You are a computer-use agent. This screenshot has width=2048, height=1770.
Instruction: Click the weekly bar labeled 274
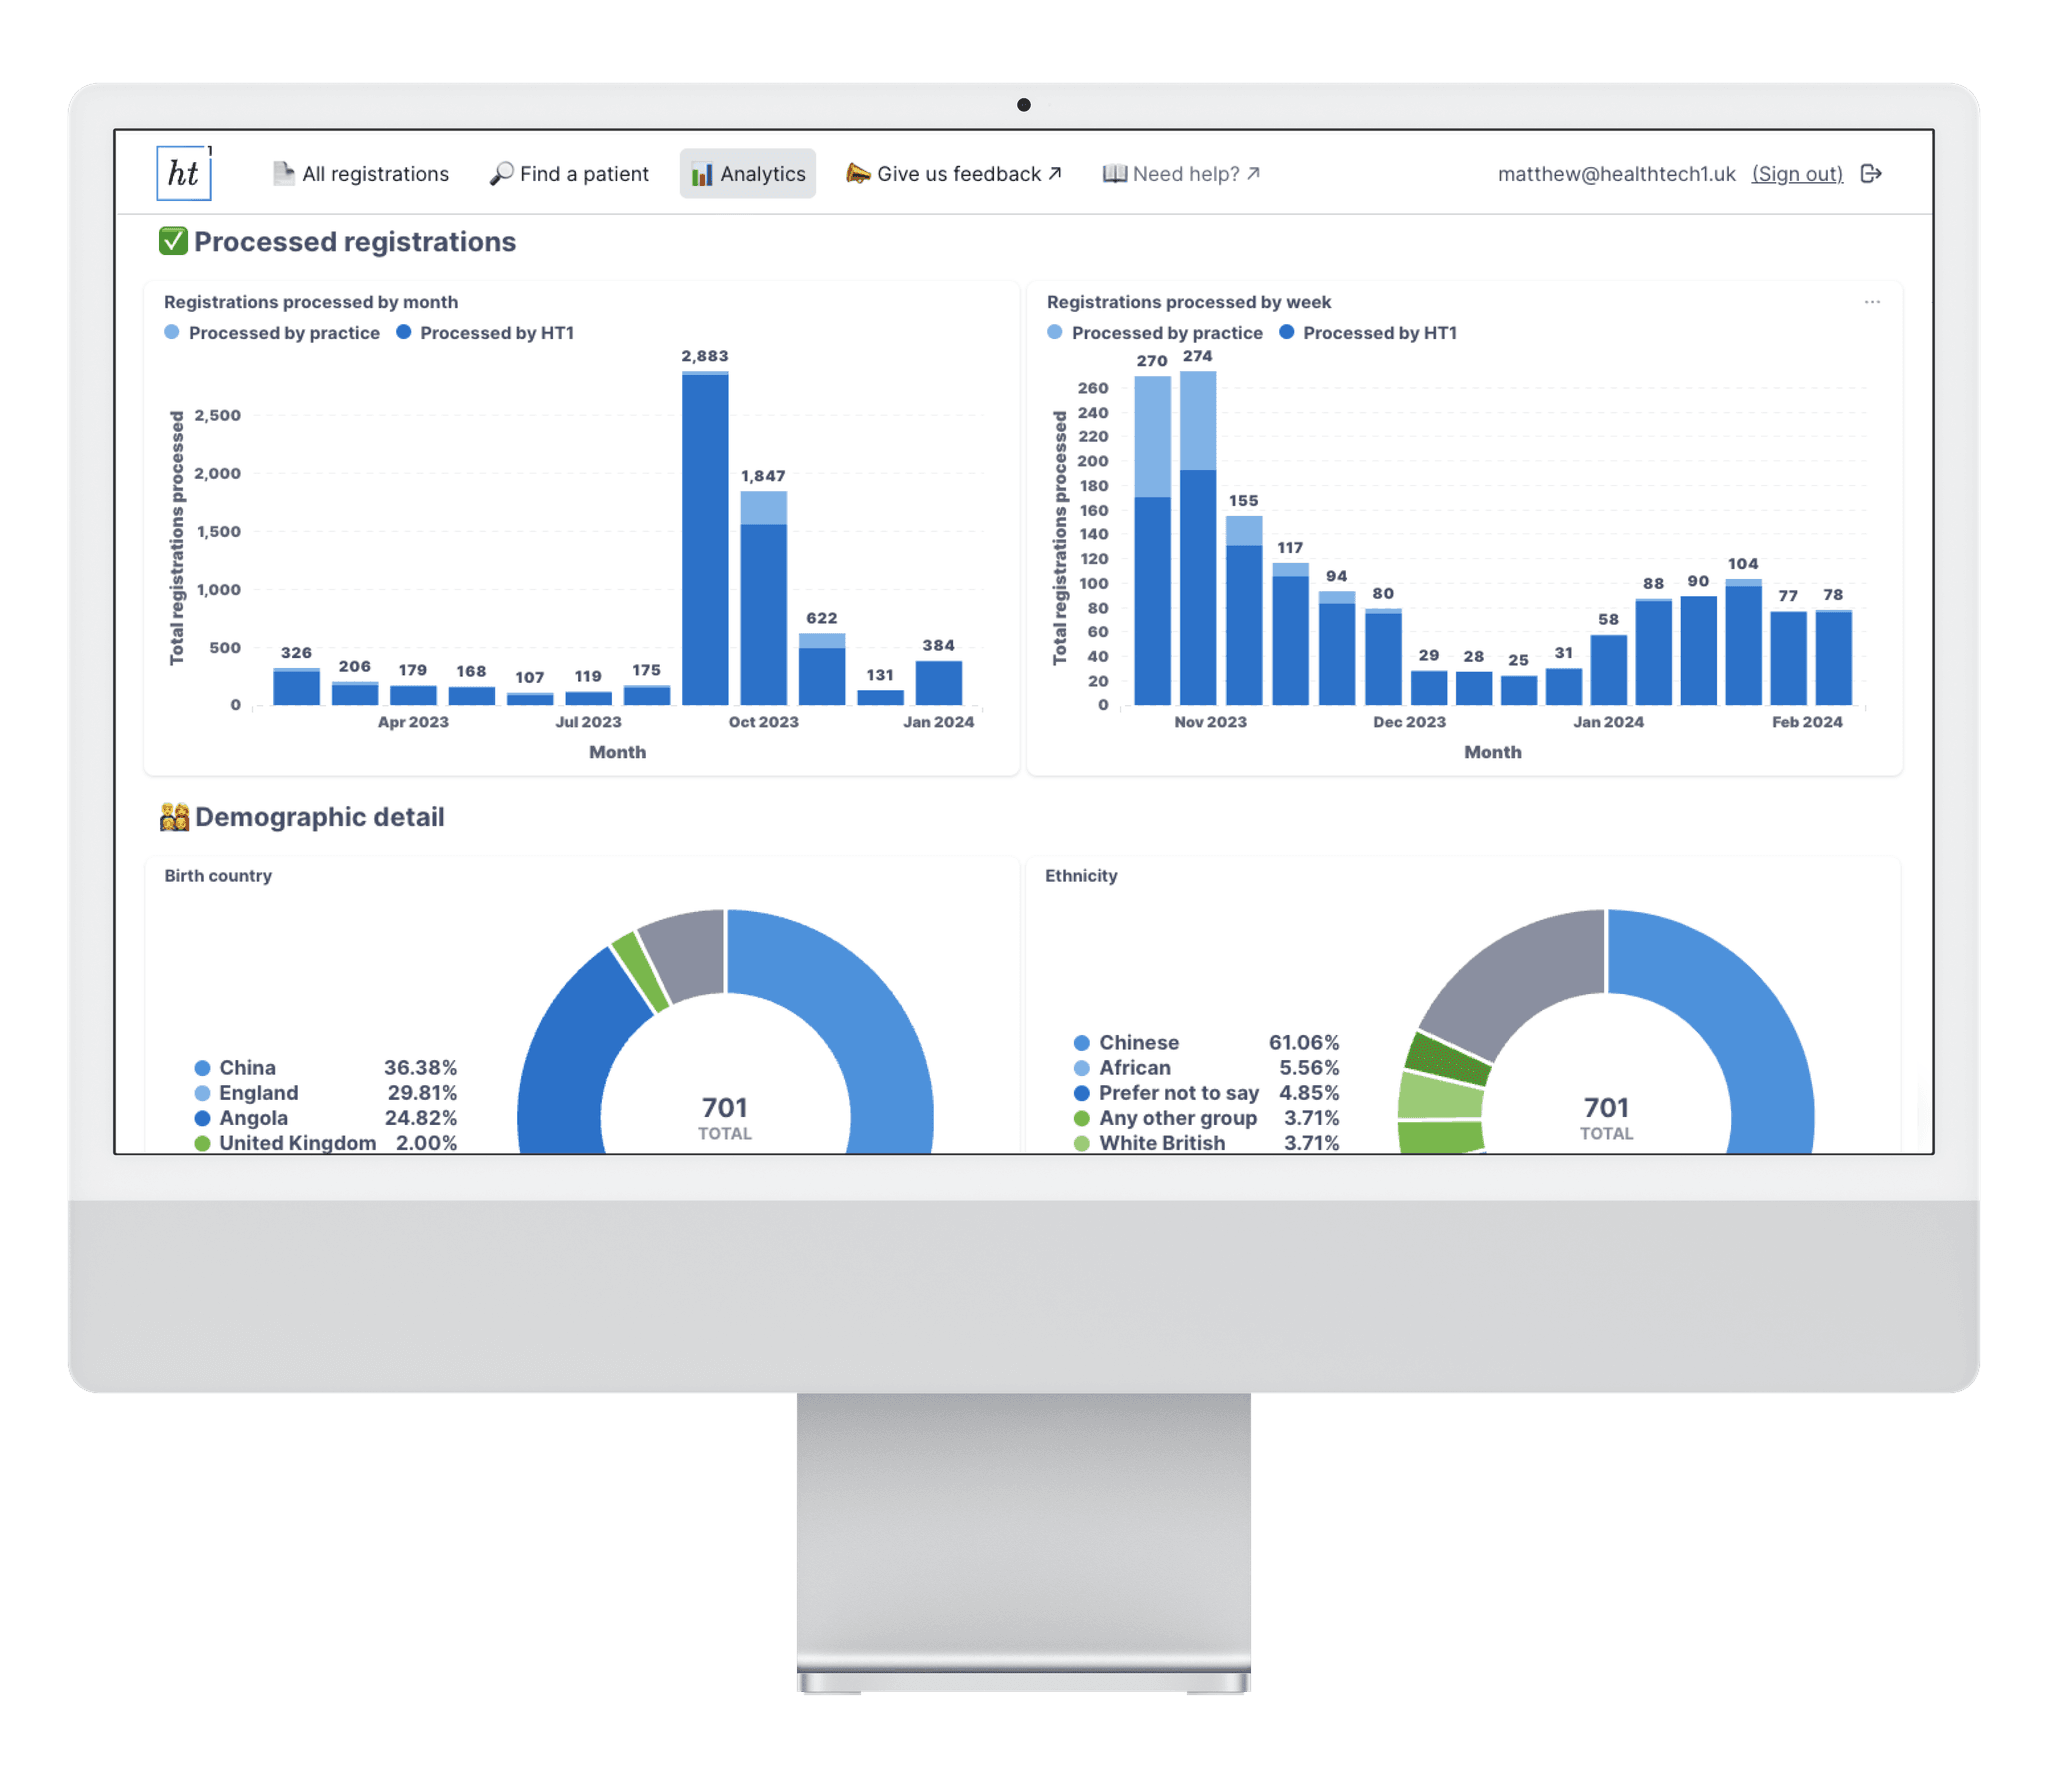[1198, 538]
